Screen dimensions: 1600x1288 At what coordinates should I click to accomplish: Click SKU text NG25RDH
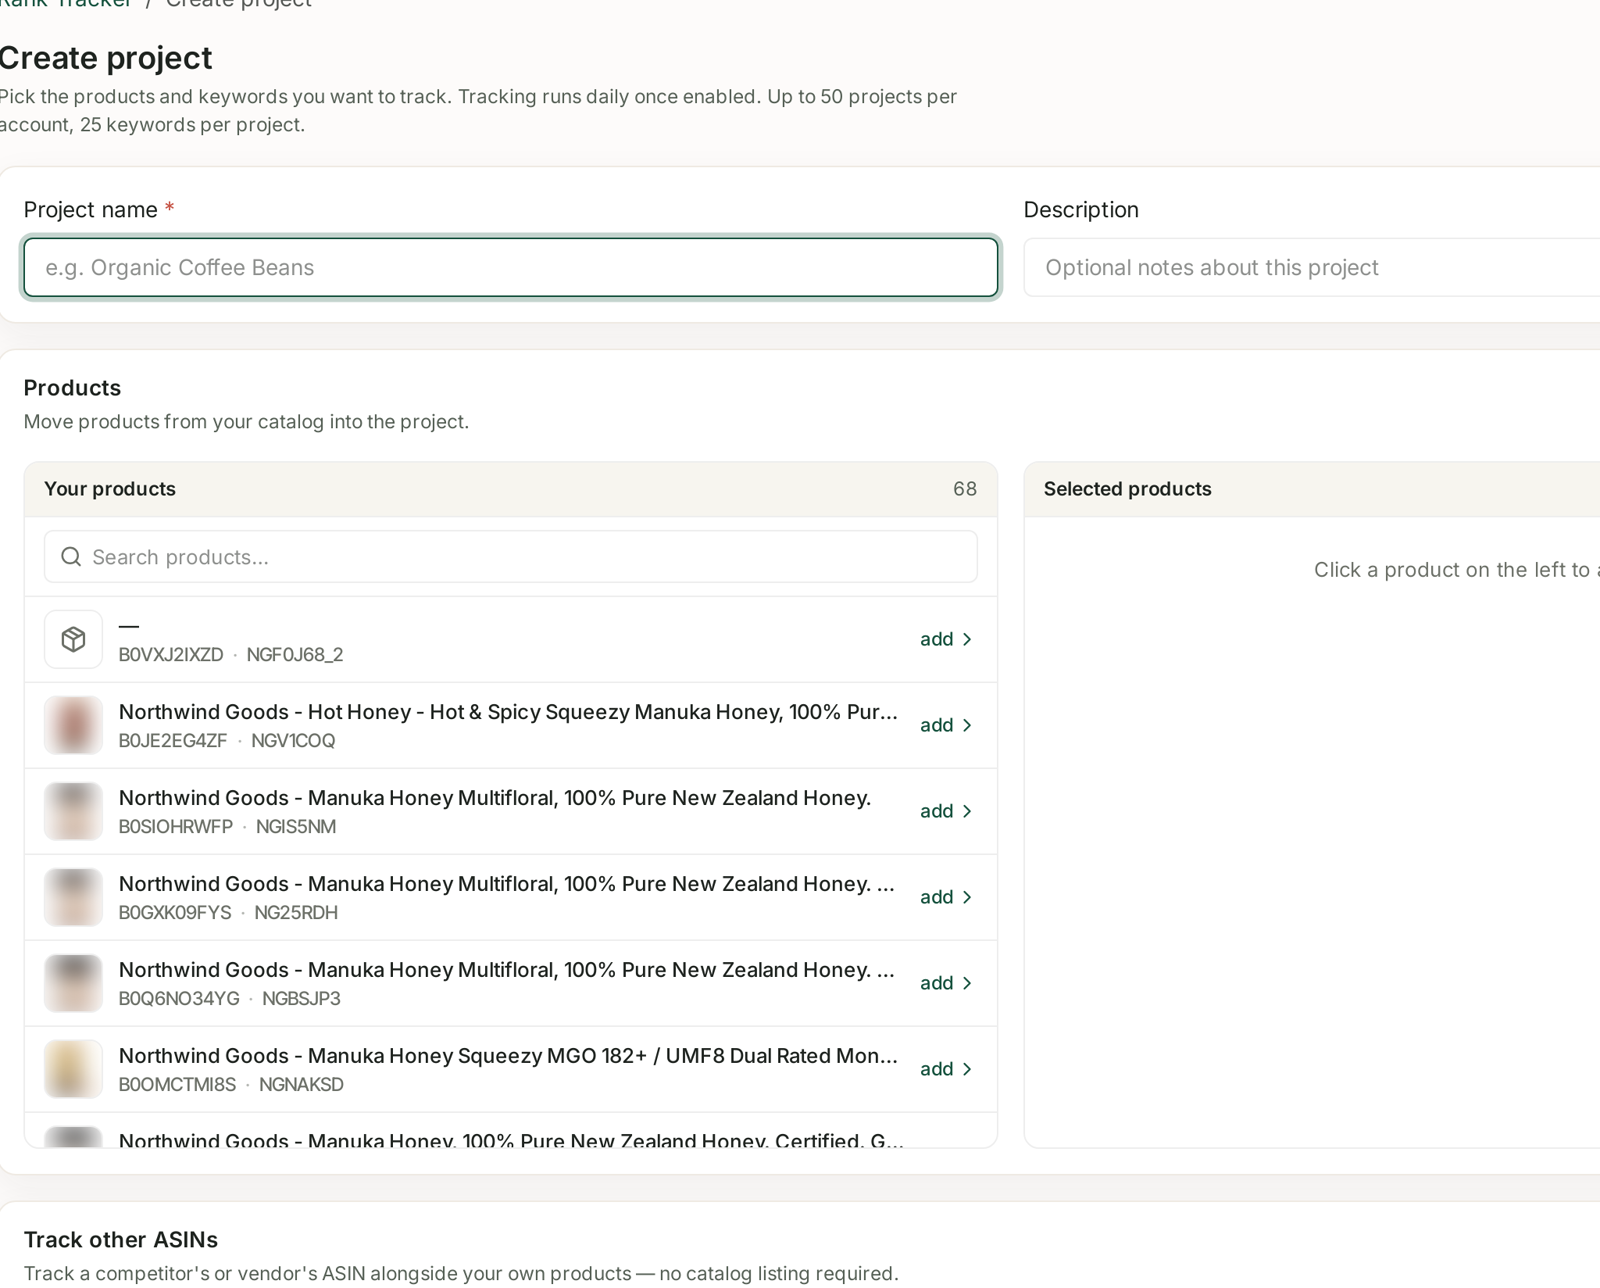click(x=296, y=913)
